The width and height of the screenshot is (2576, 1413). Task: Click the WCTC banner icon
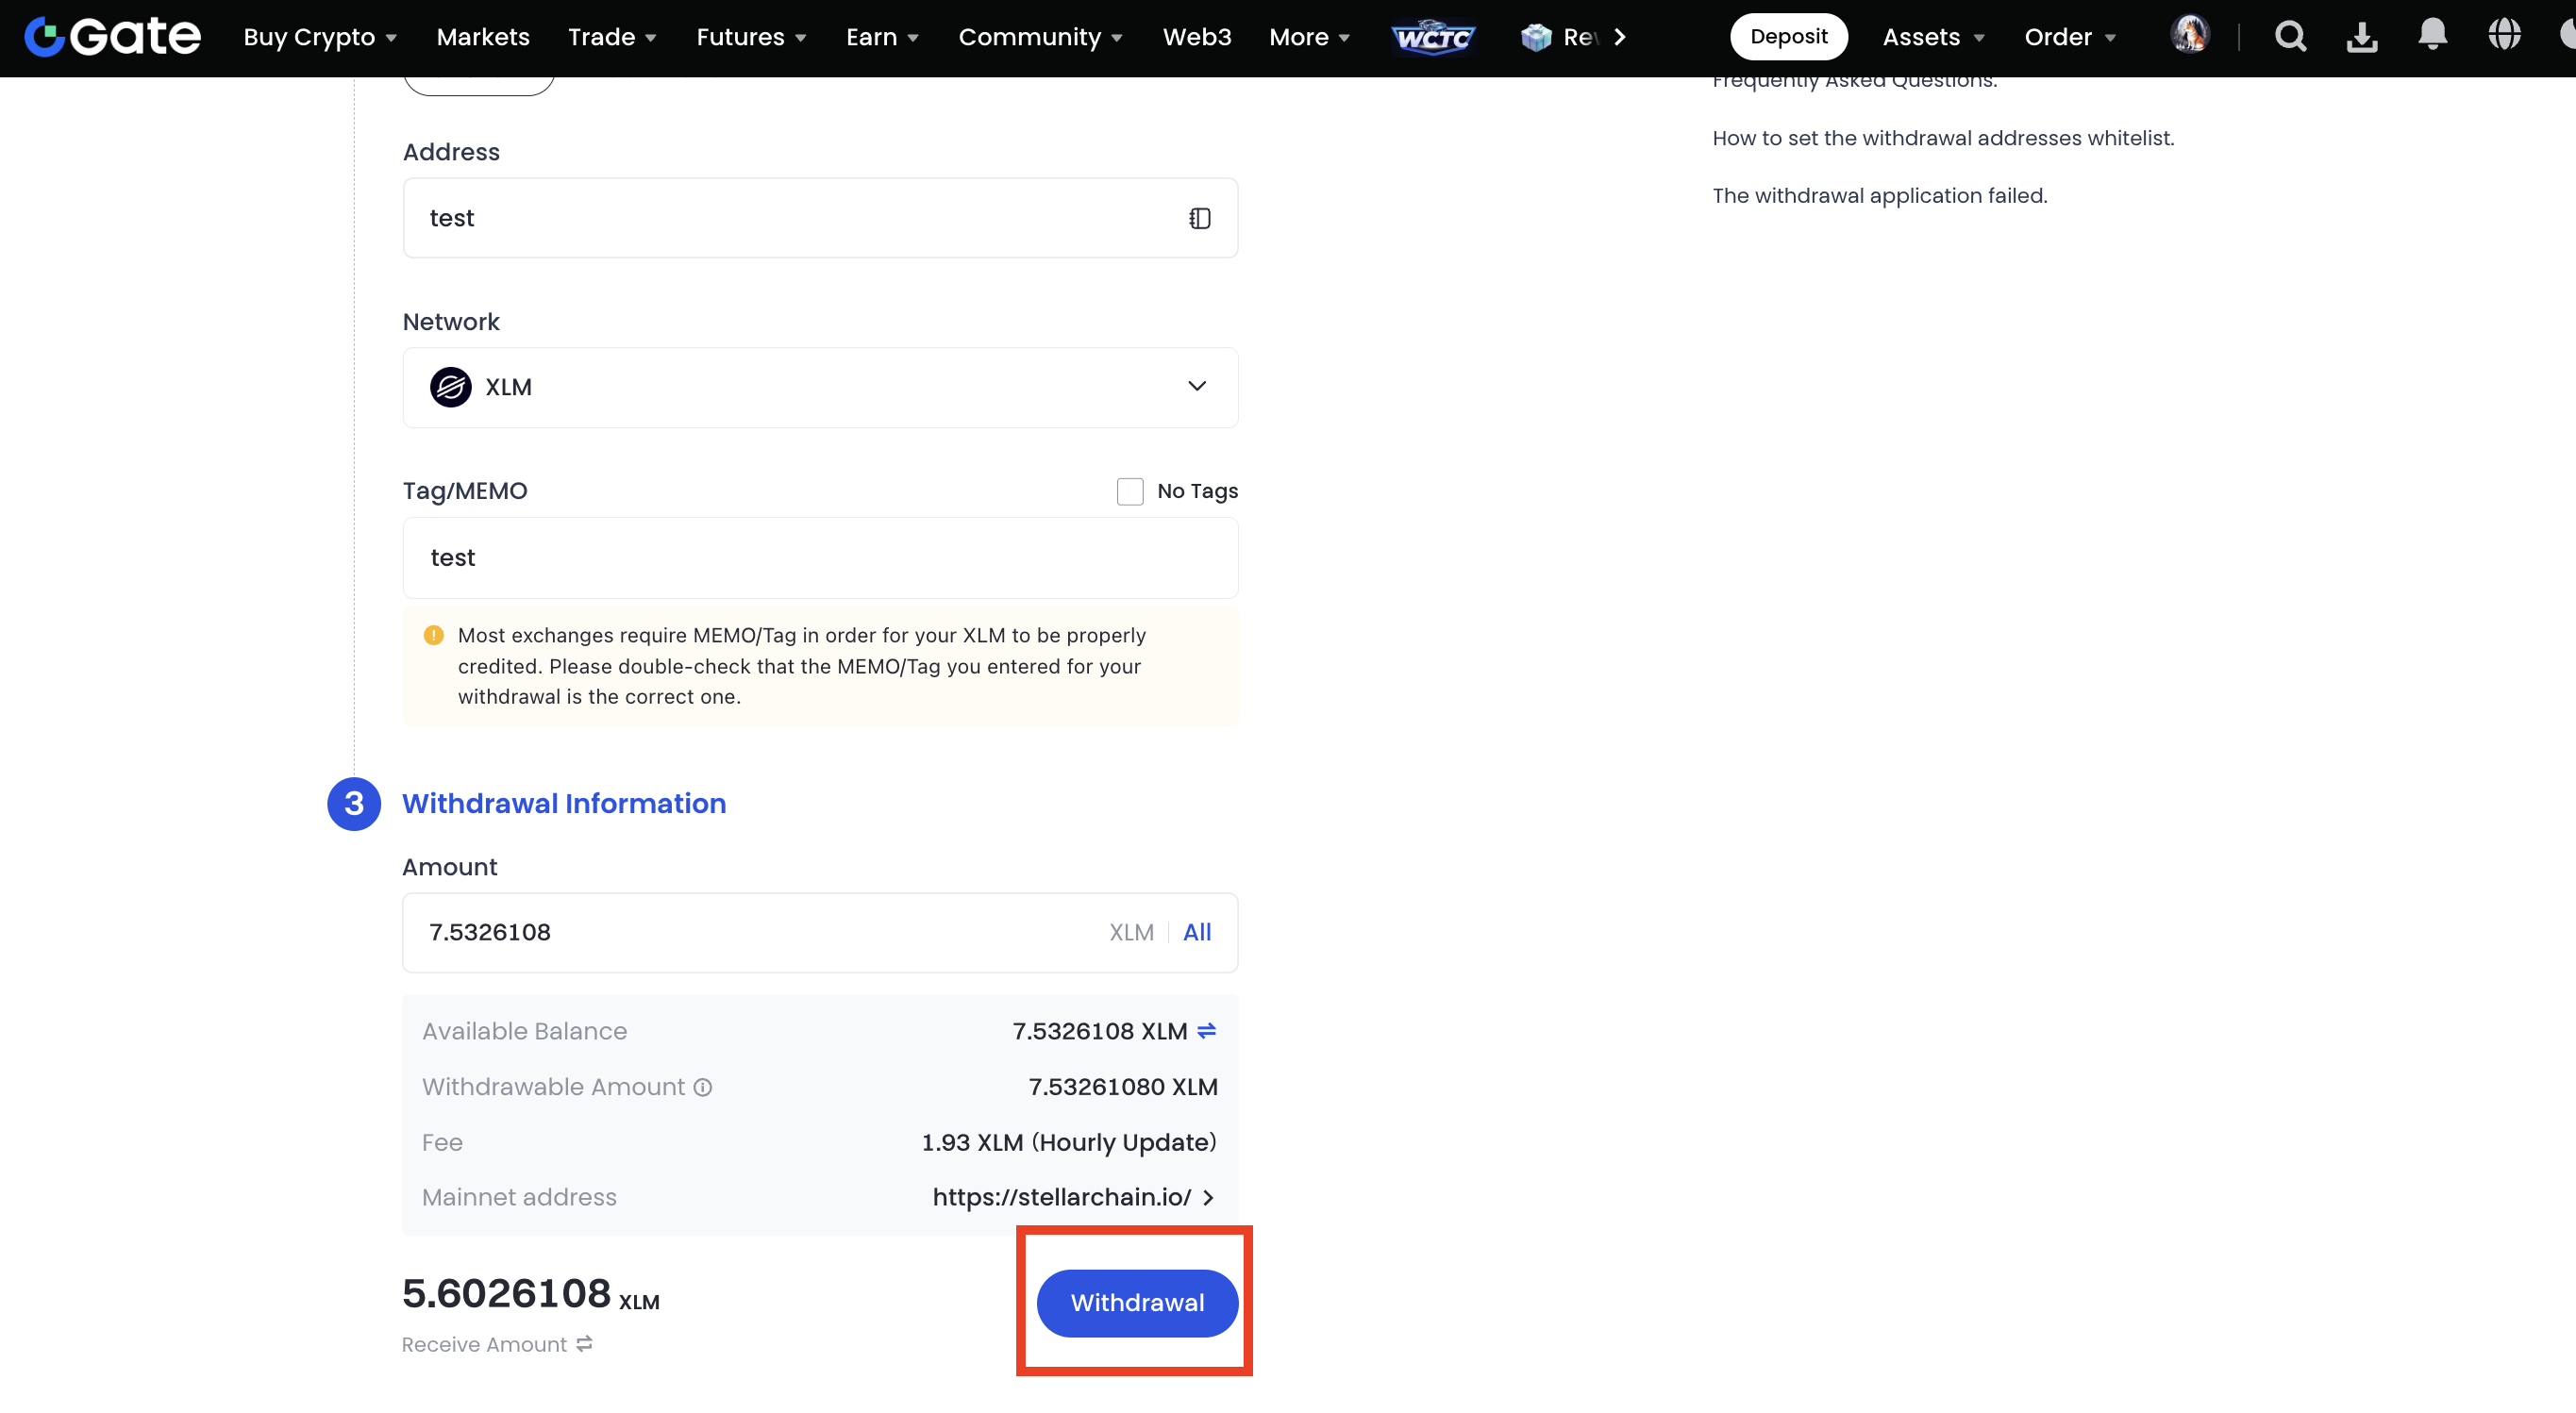point(1433,37)
